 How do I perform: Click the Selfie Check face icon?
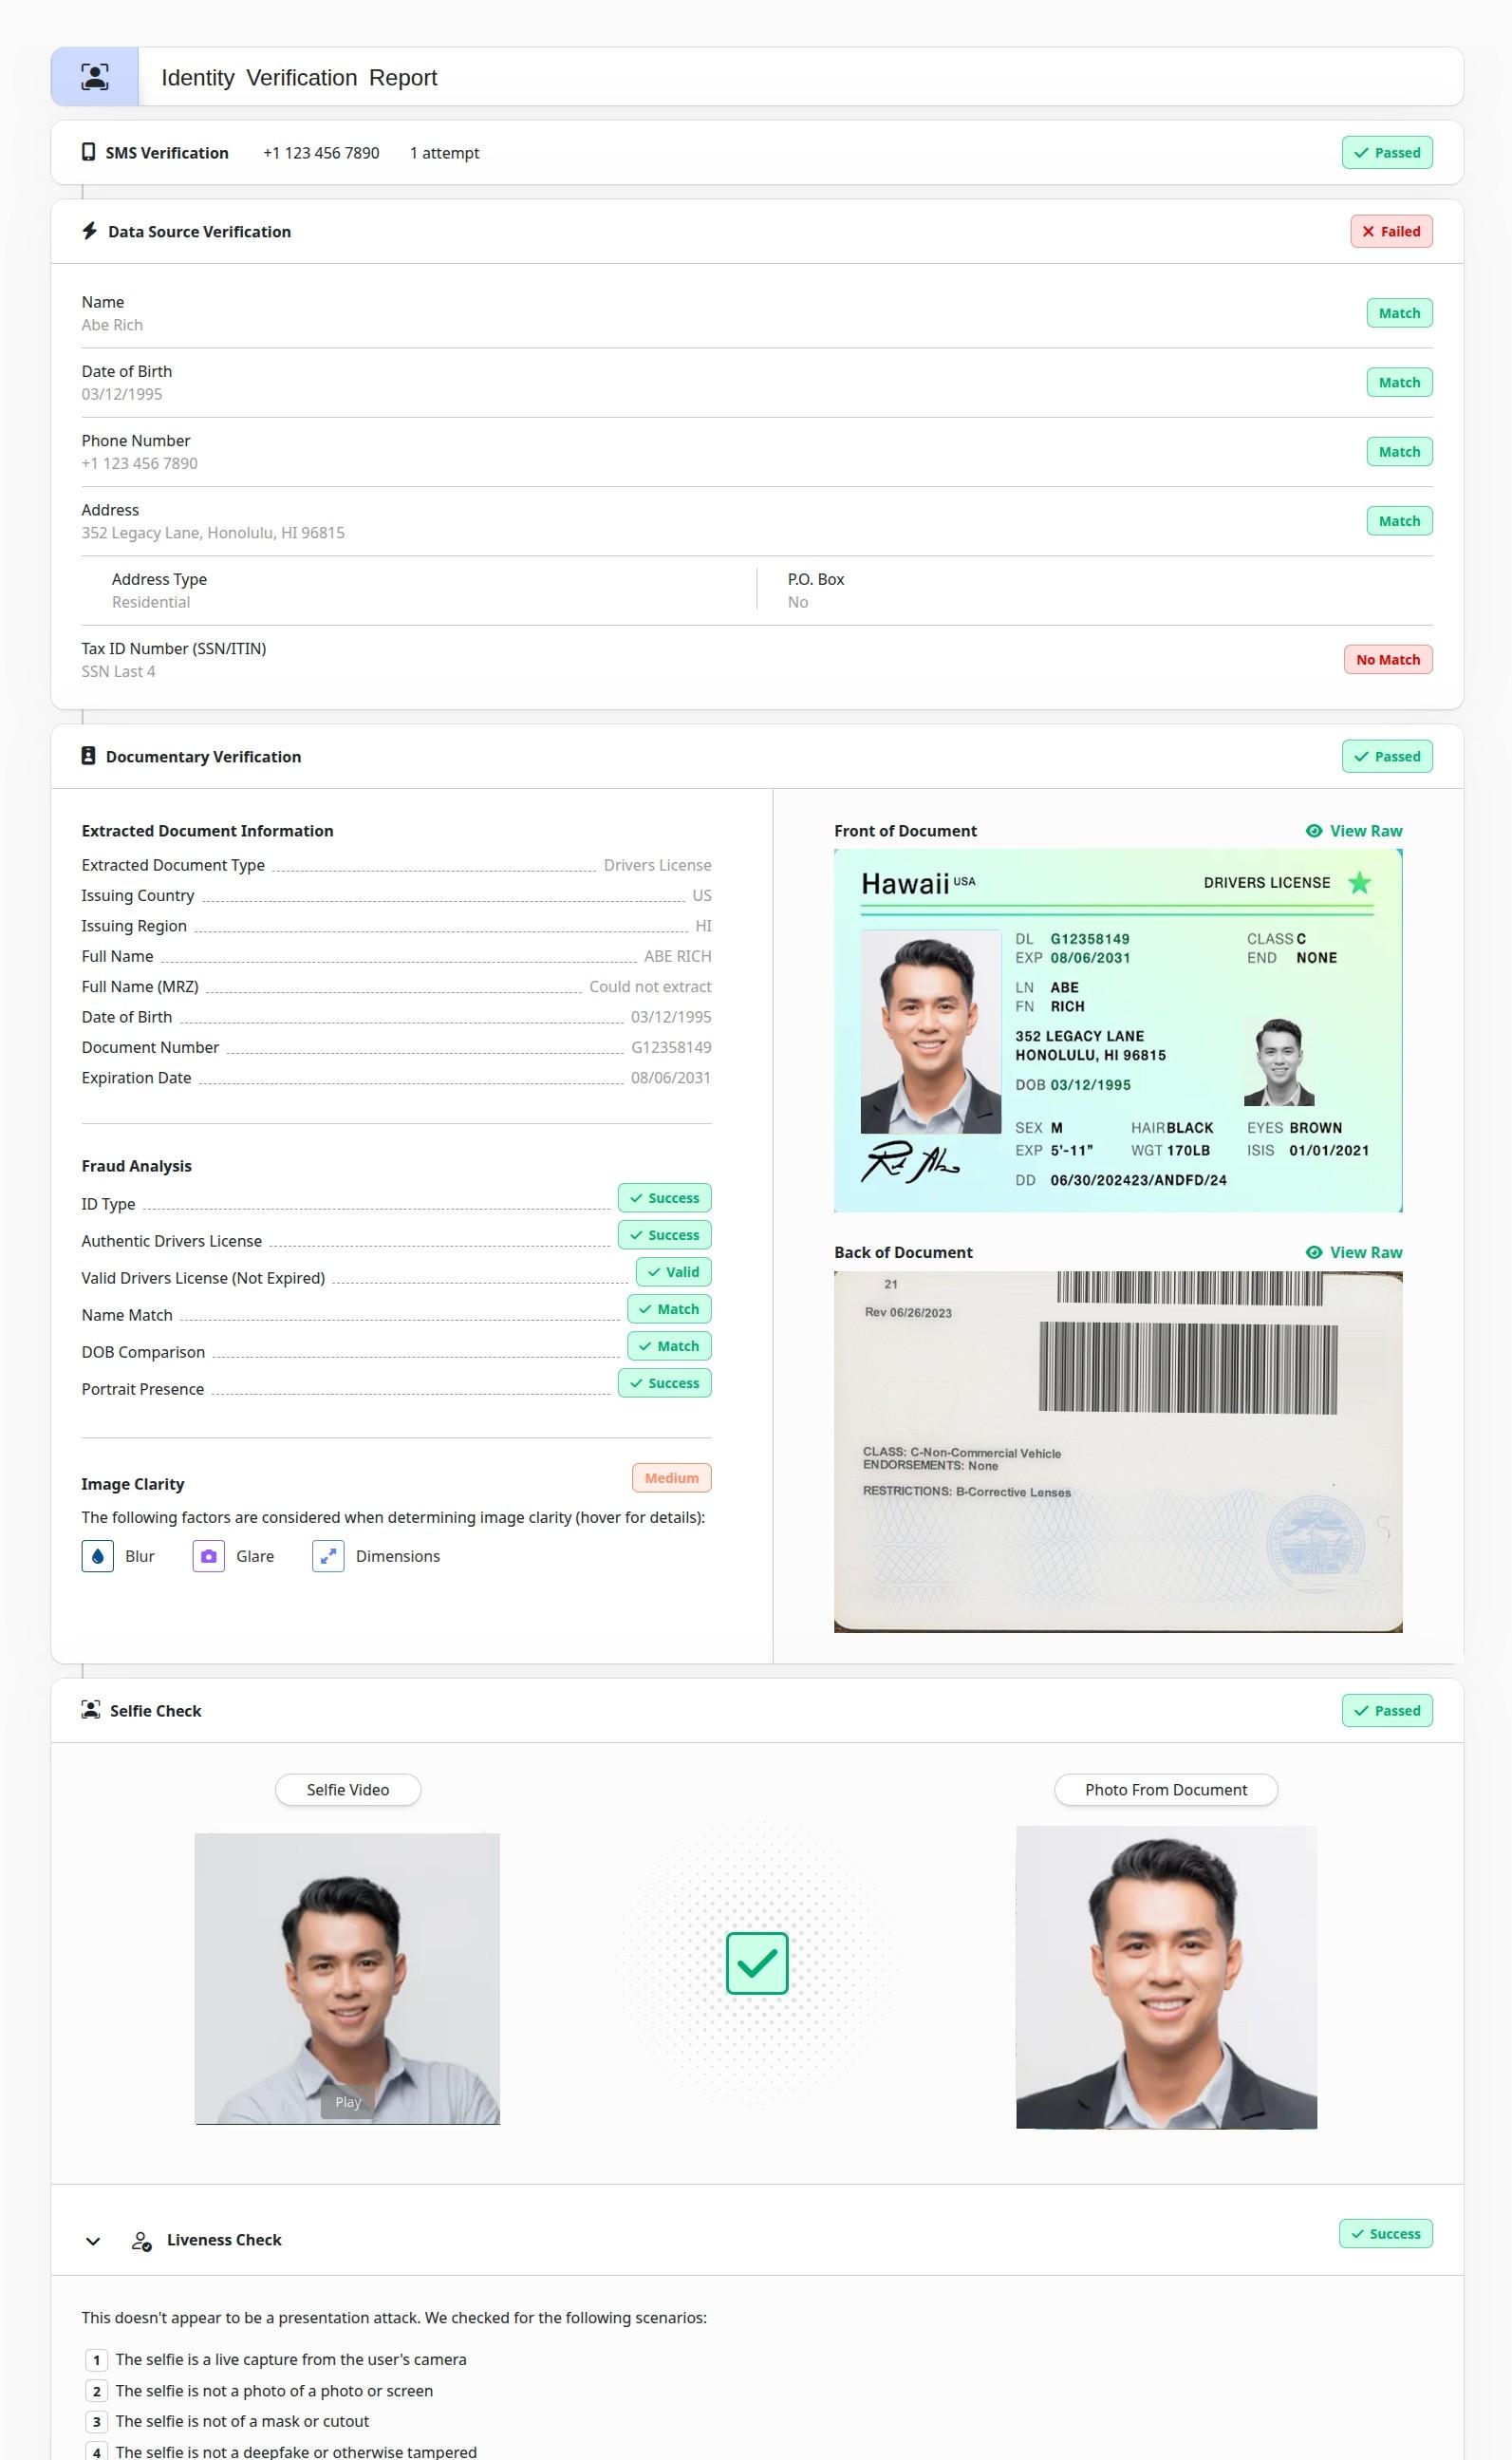(91, 1710)
